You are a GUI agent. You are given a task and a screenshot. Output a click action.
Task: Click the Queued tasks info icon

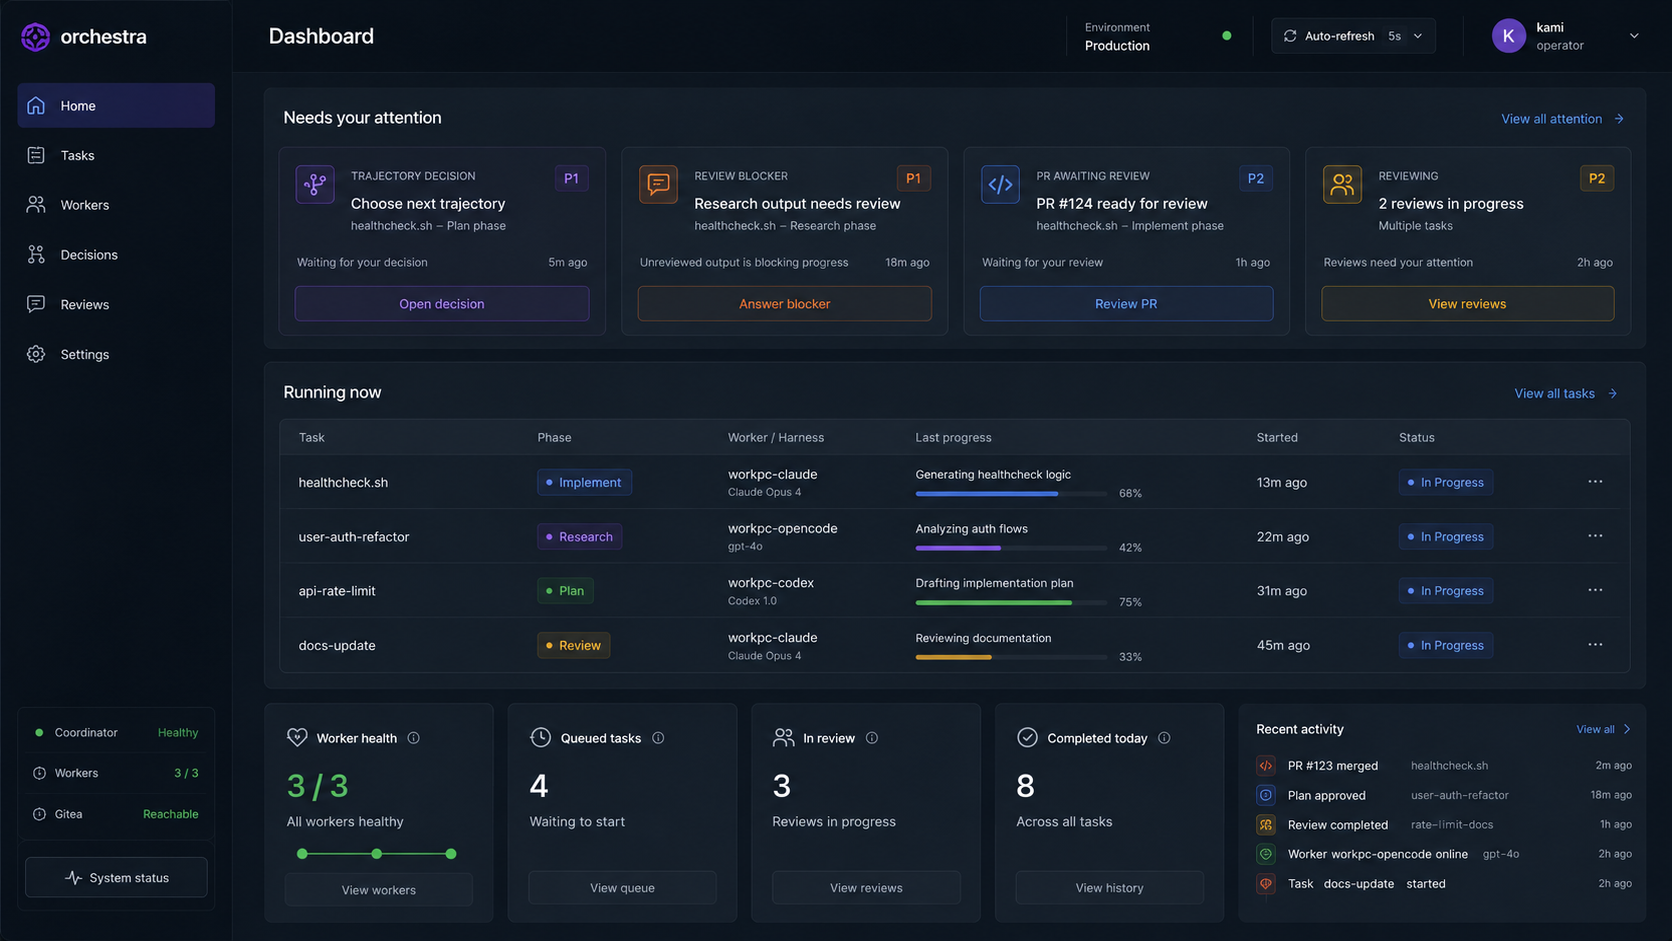coord(658,738)
